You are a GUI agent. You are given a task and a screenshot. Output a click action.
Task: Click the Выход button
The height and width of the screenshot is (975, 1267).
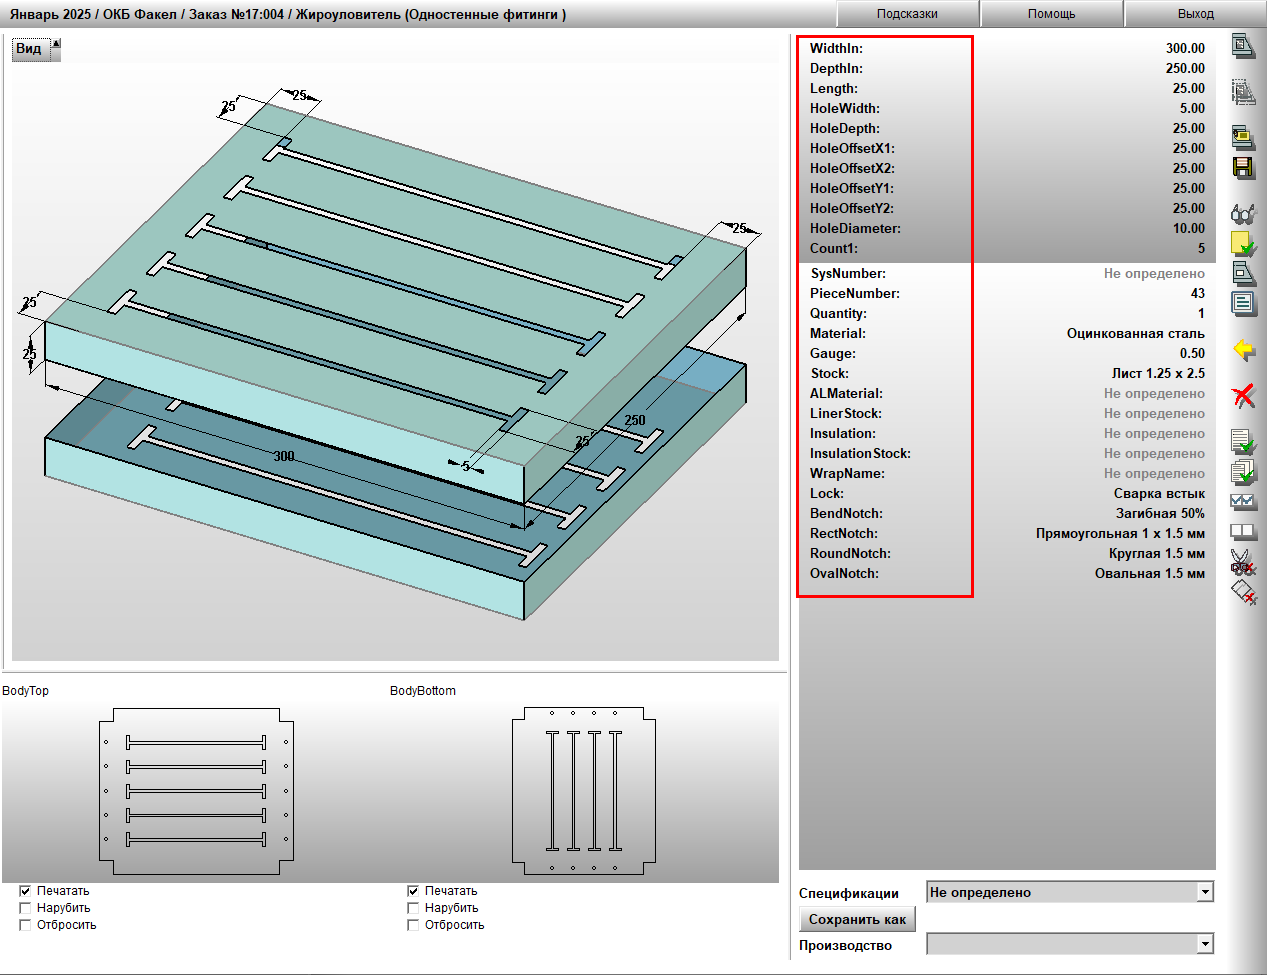click(x=1196, y=14)
